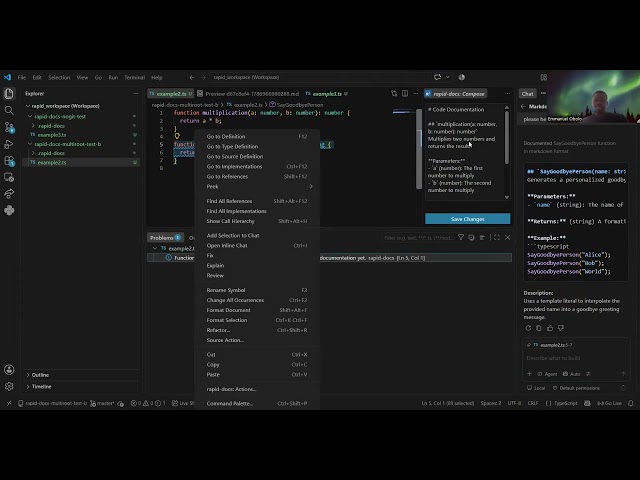Toggle the table/tree view icon in Problems panel
Viewport: 640px width, 480px height.
point(482,237)
